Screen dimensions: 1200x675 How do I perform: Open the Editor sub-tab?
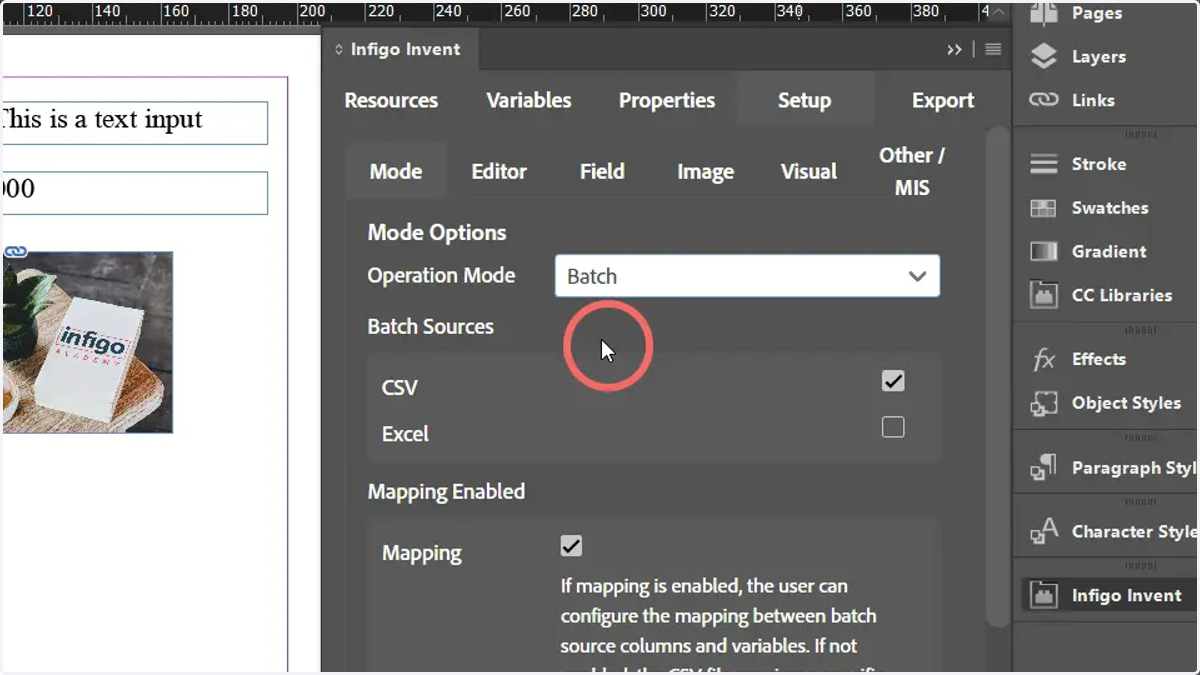pyautogui.click(x=499, y=171)
